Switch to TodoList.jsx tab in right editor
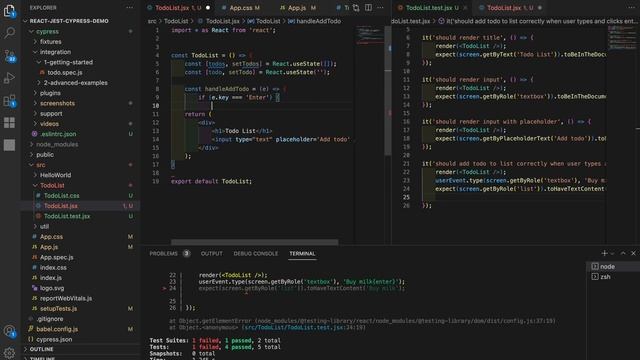The image size is (640, 360). click(511, 8)
